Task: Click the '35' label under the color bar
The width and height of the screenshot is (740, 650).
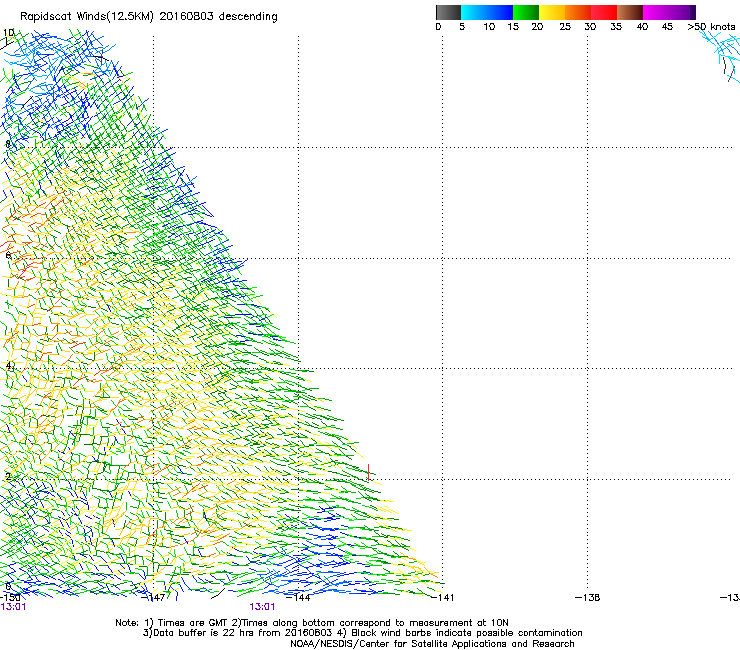Action: [616, 27]
